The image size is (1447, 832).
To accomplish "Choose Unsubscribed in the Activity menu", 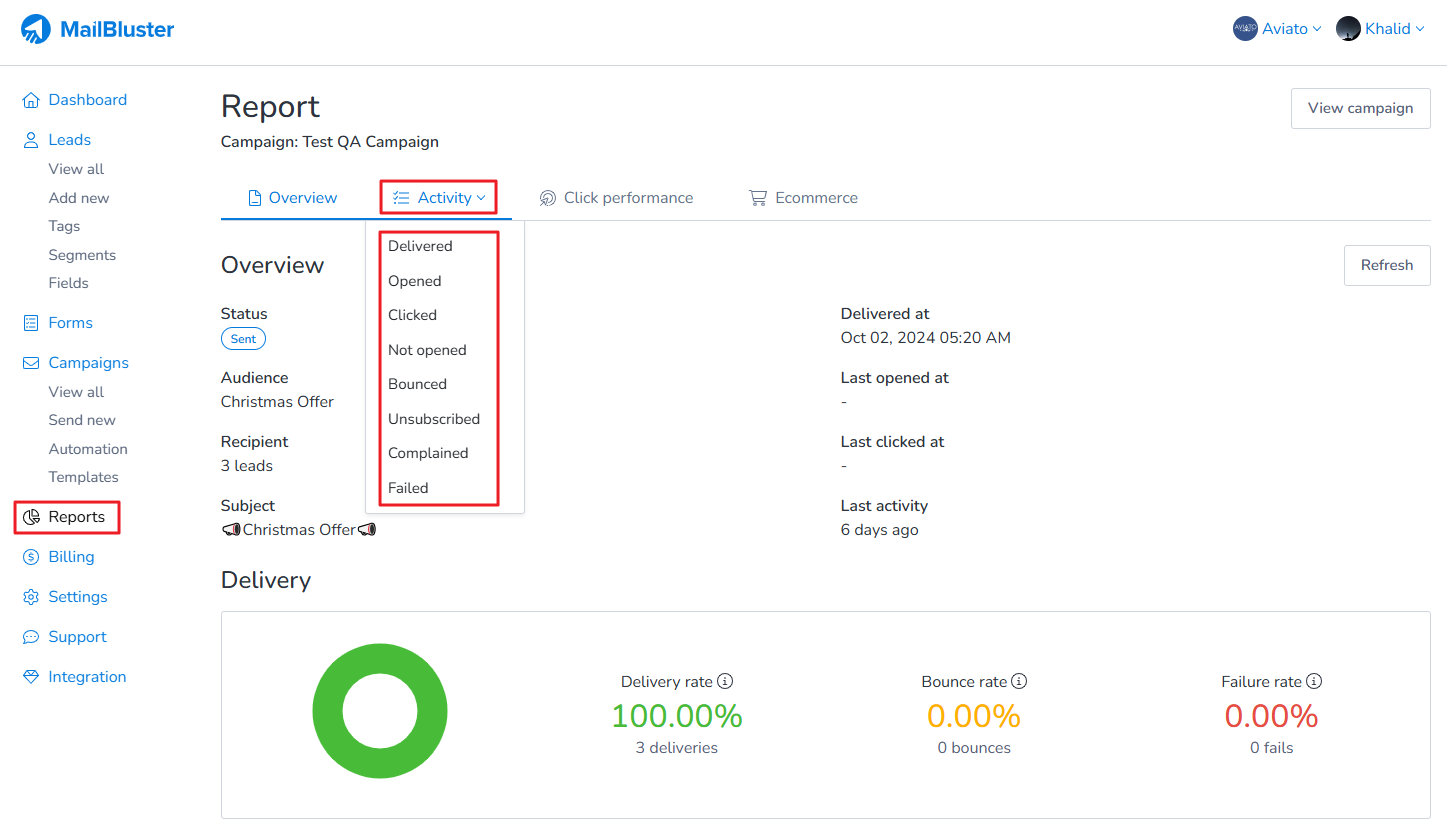I will tap(434, 419).
